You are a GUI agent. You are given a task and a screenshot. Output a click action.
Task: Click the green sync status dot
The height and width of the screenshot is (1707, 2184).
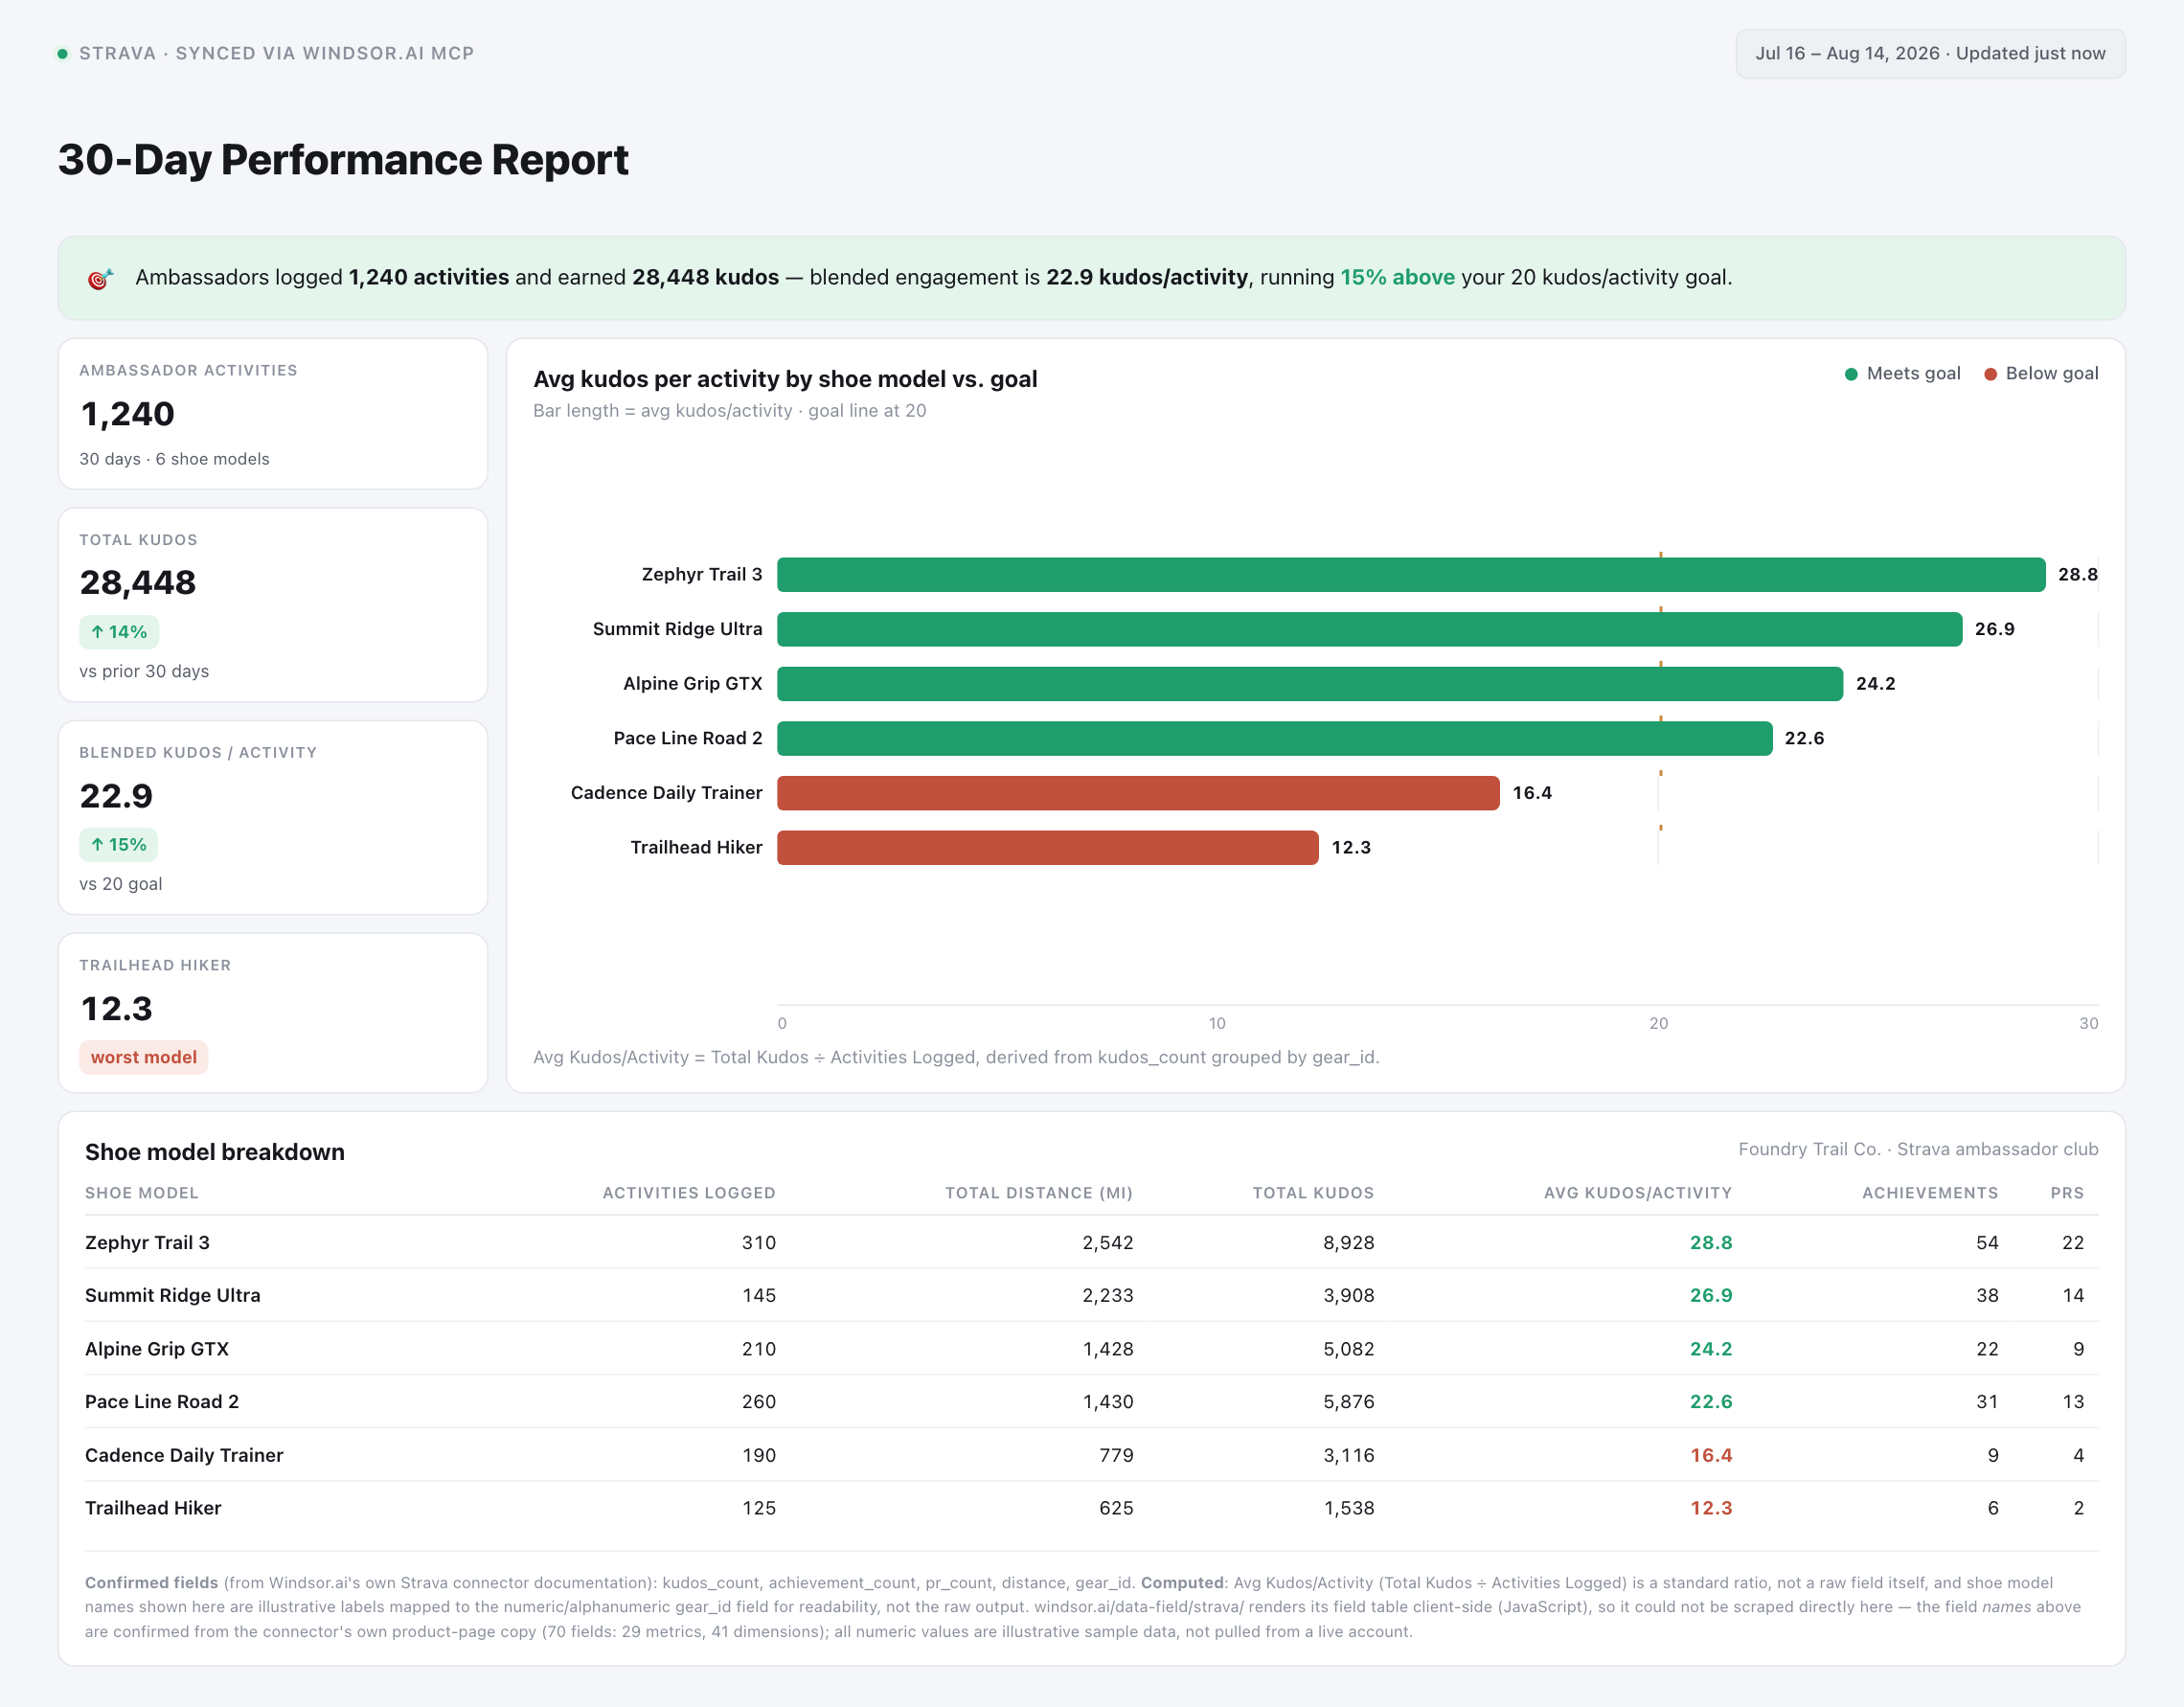(x=62, y=54)
